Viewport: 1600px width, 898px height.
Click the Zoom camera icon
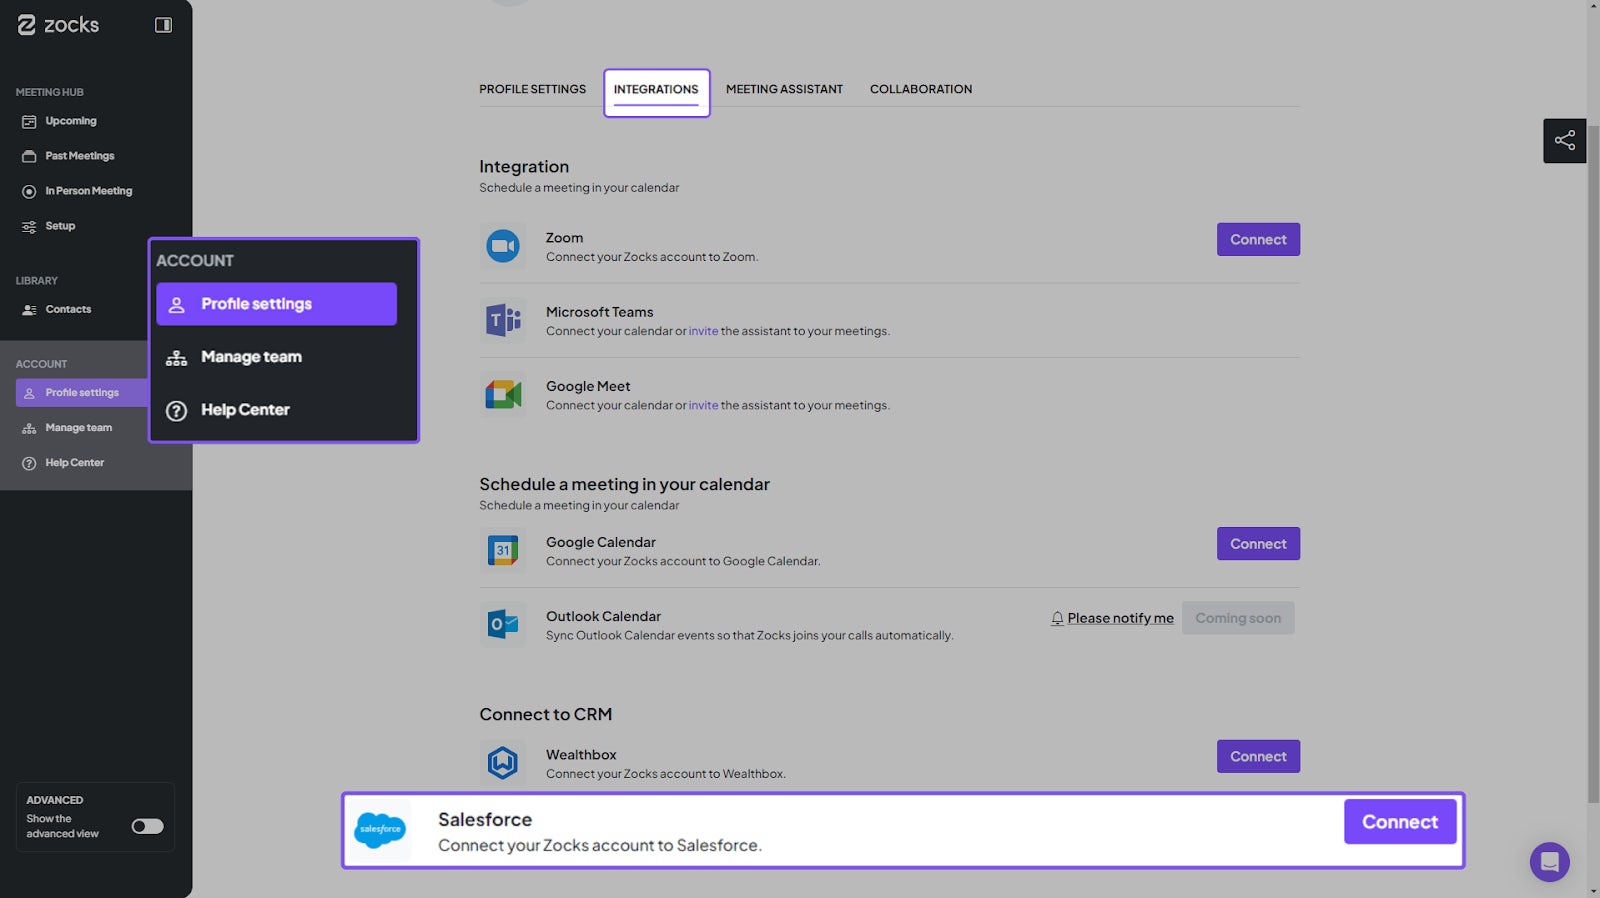click(502, 246)
